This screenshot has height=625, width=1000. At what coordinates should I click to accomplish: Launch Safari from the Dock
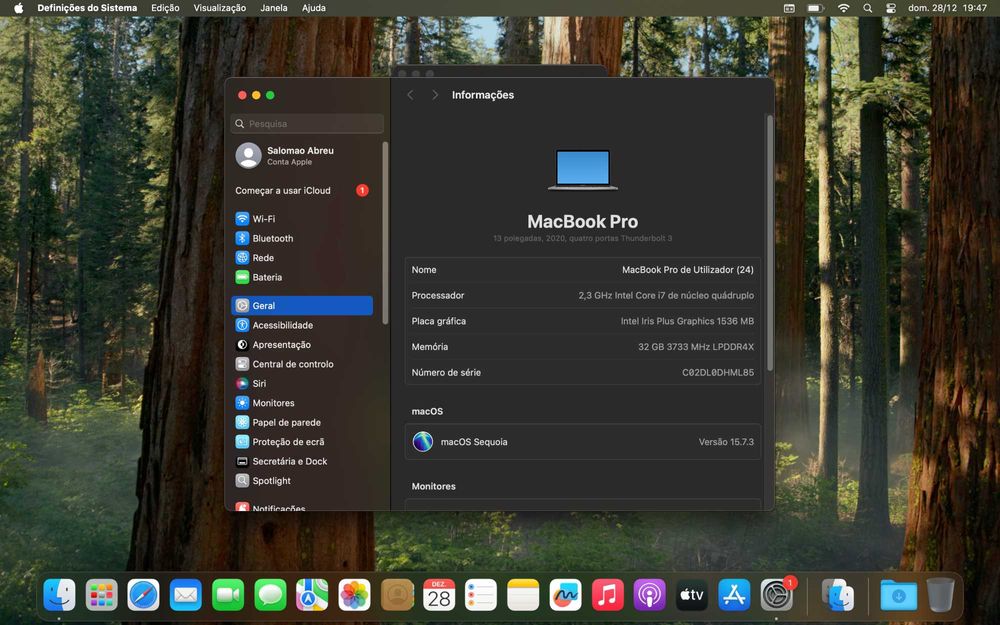click(x=143, y=596)
